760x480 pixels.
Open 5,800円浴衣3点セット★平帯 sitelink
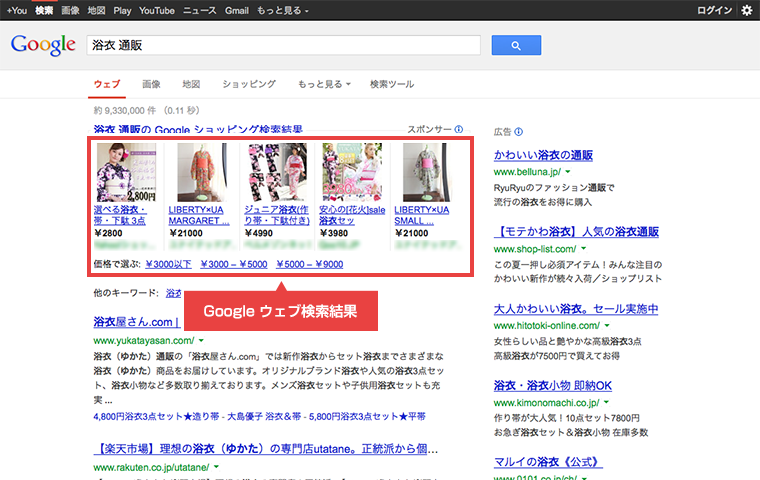367,416
